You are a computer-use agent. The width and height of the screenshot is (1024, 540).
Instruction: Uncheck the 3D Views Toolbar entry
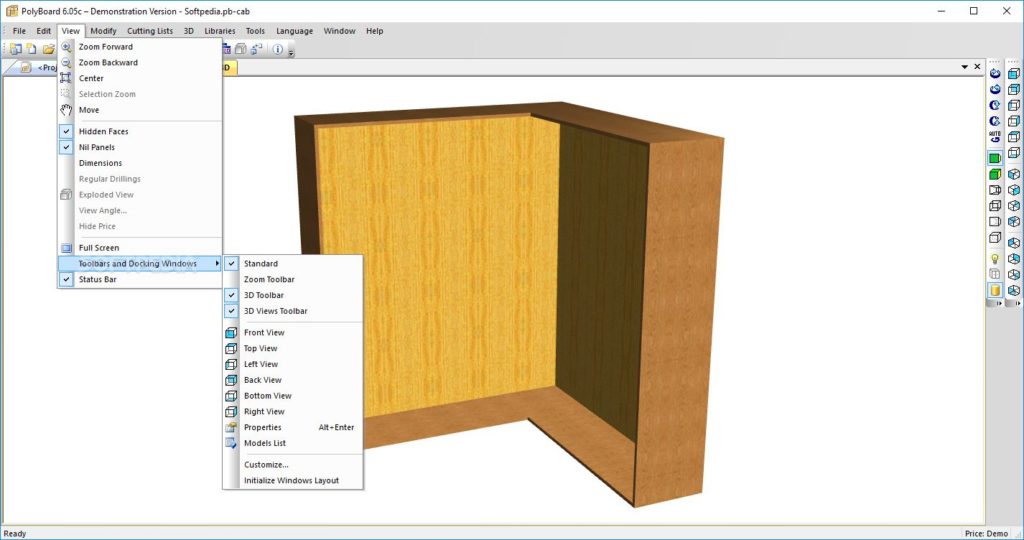click(x=293, y=311)
